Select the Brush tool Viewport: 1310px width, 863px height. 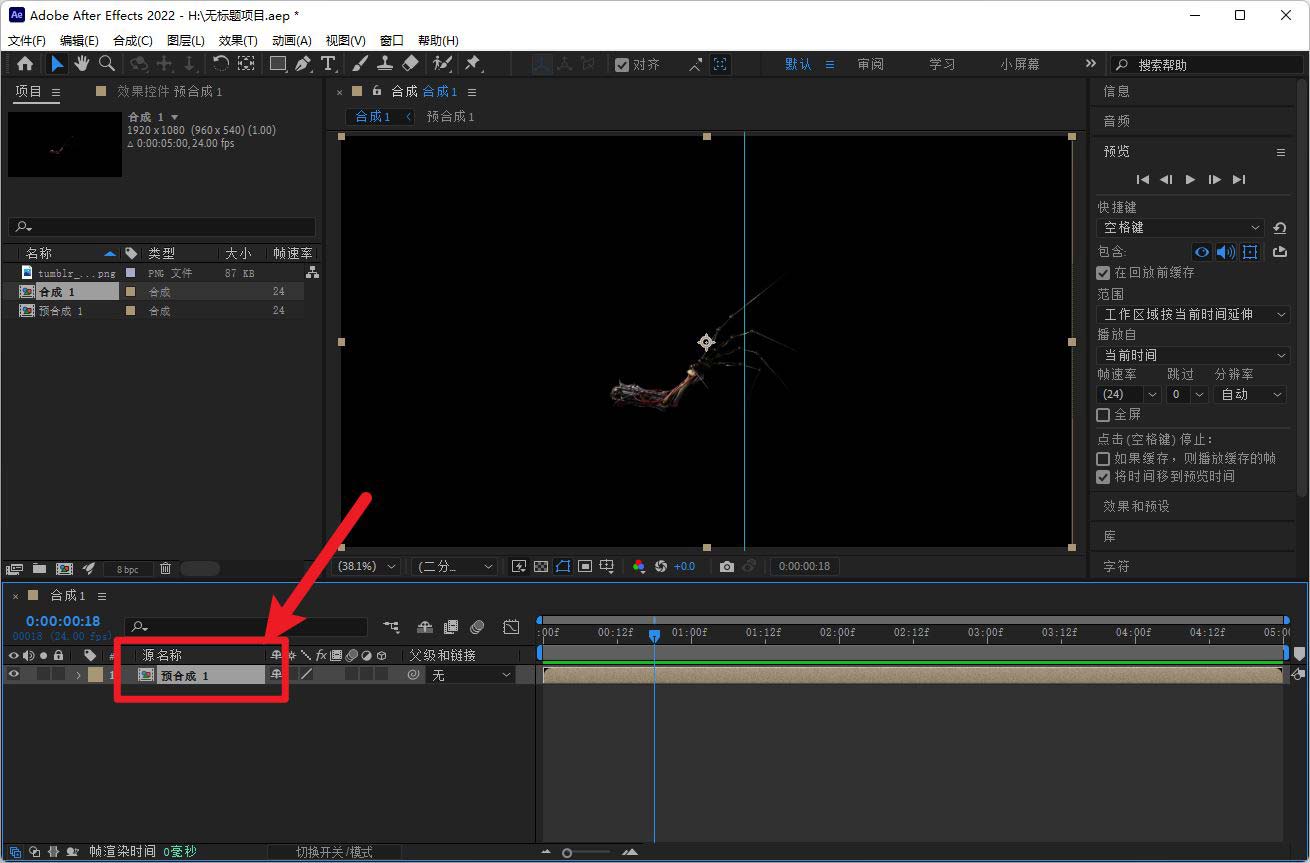point(360,64)
